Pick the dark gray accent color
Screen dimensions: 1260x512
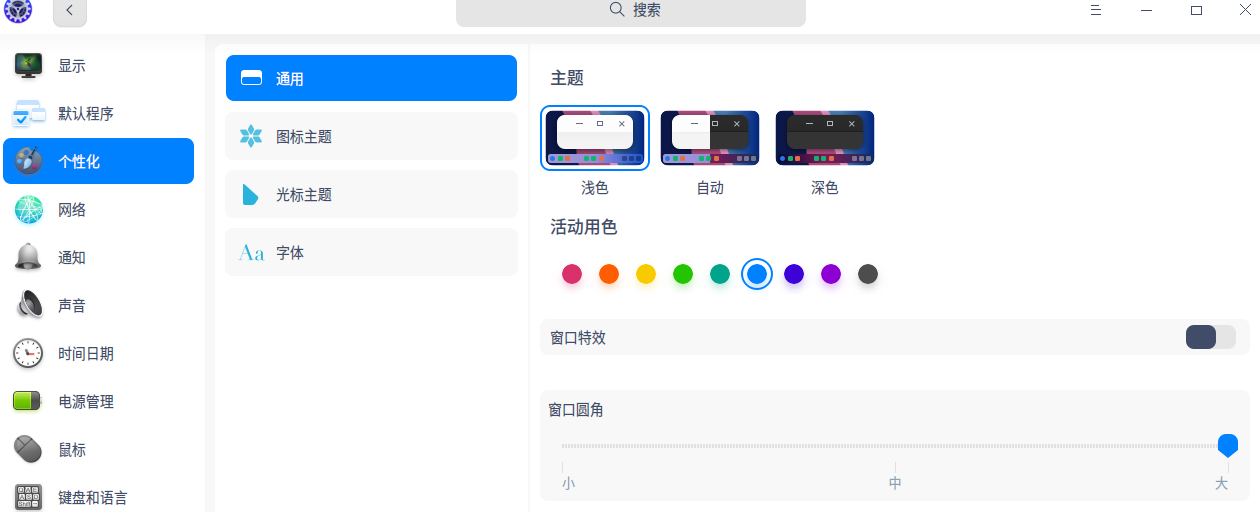pyautogui.click(x=868, y=274)
